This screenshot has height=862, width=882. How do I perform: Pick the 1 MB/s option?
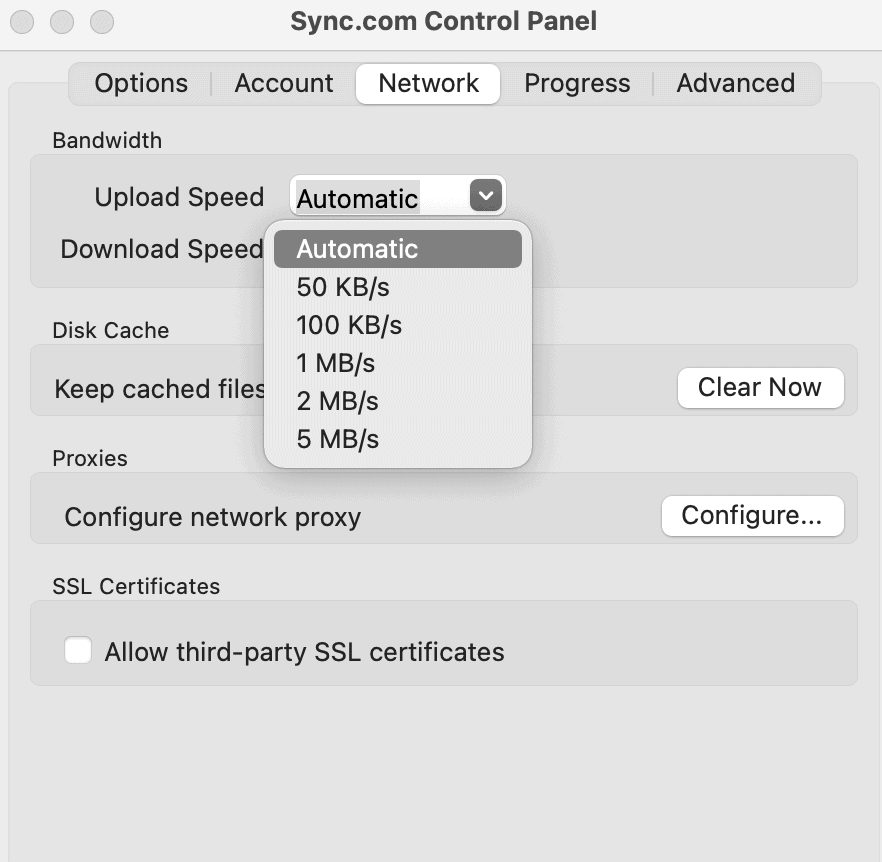[398, 363]
